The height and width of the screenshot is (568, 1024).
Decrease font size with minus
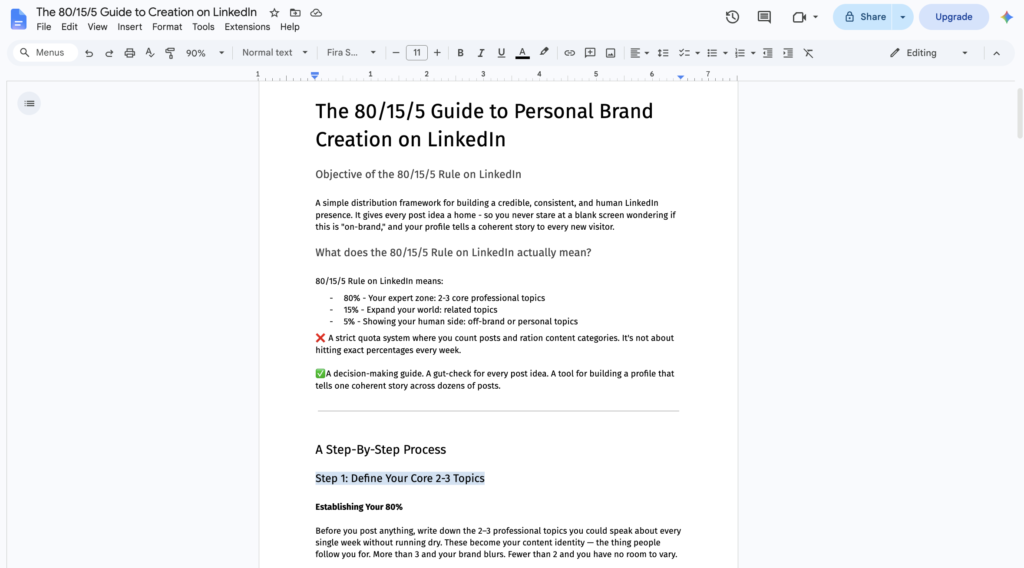[x=396, y=53]
